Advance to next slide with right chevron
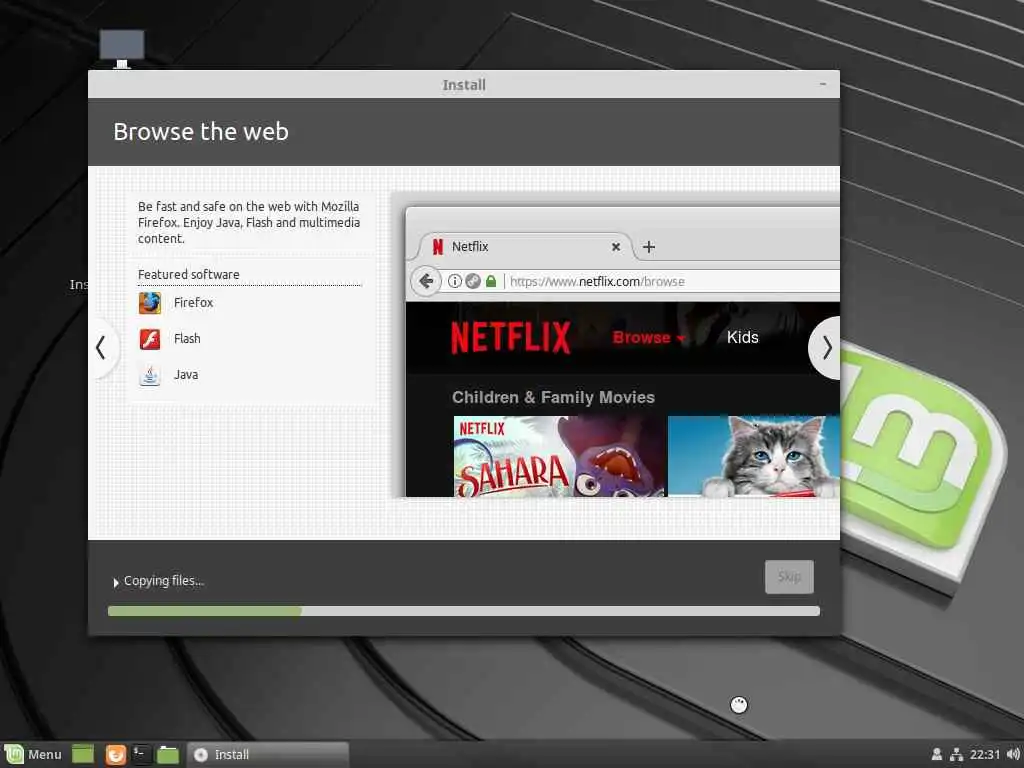This screenshot has height=768, width=1024. 826,347
